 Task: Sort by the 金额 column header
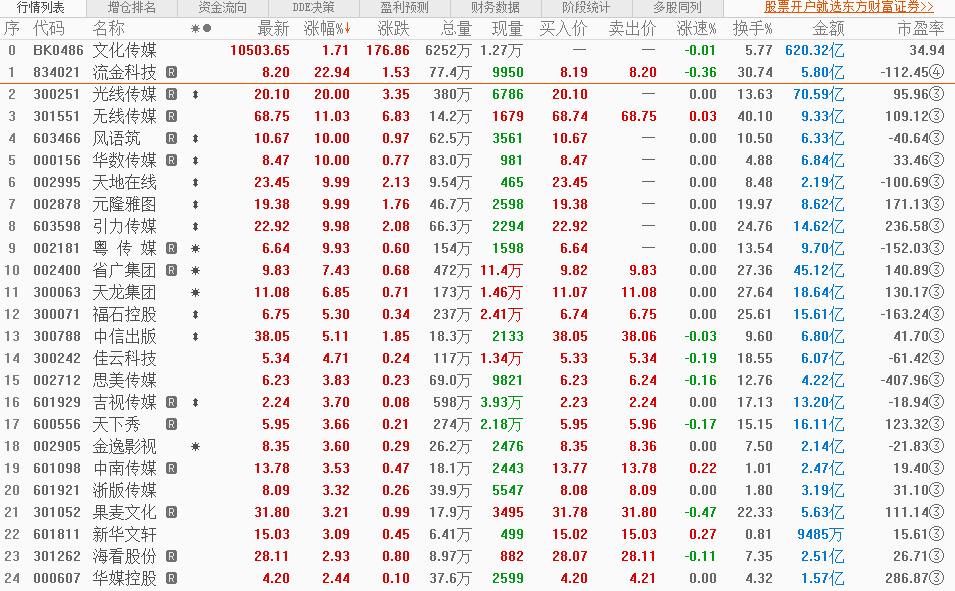click(x=828, y=29)
